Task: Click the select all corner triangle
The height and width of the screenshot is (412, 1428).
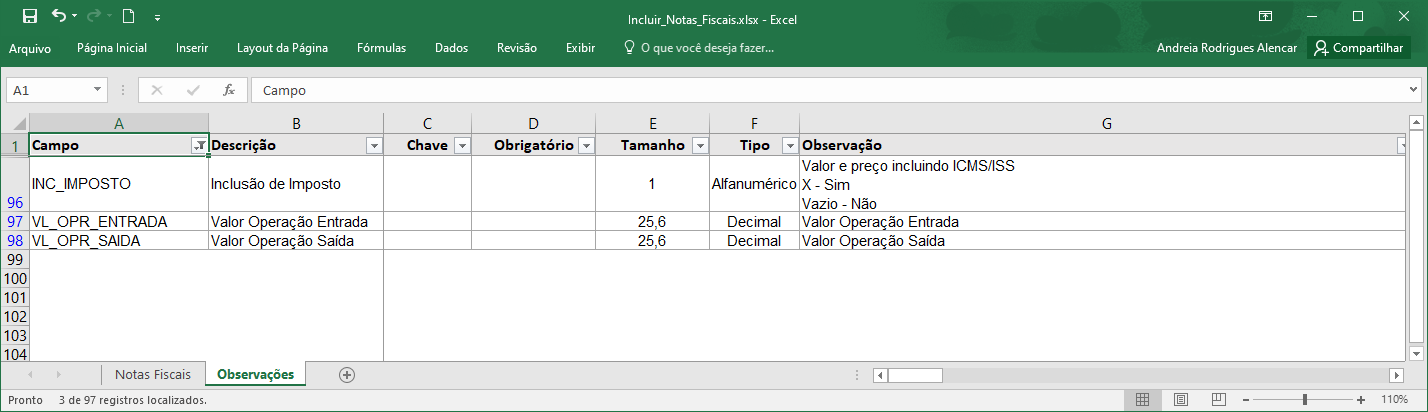Action: (x=20, y=124)
